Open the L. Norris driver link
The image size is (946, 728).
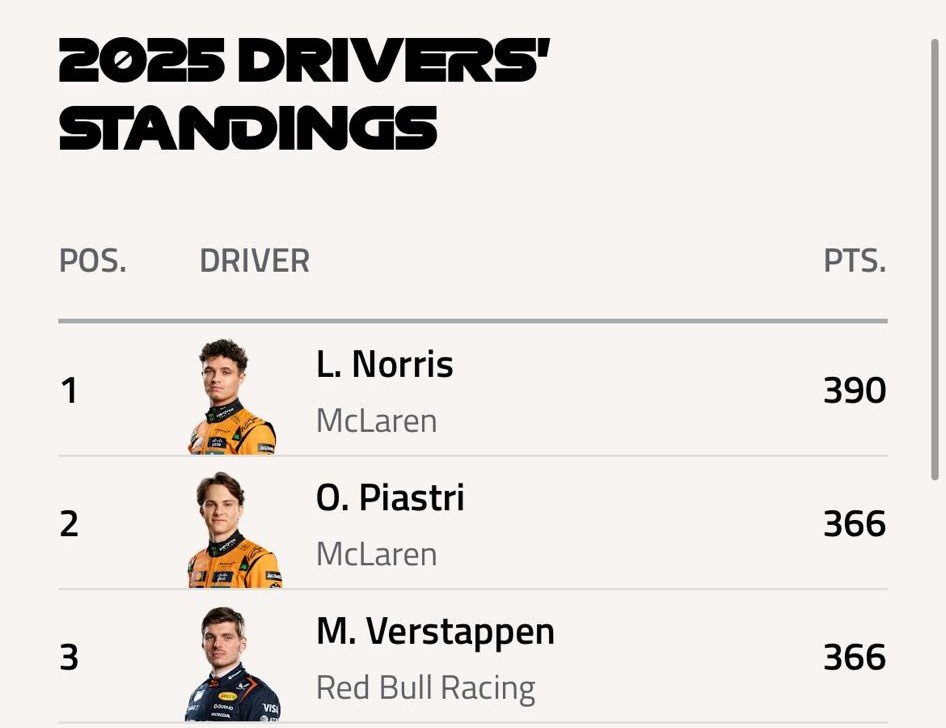(x=384, y=365)
